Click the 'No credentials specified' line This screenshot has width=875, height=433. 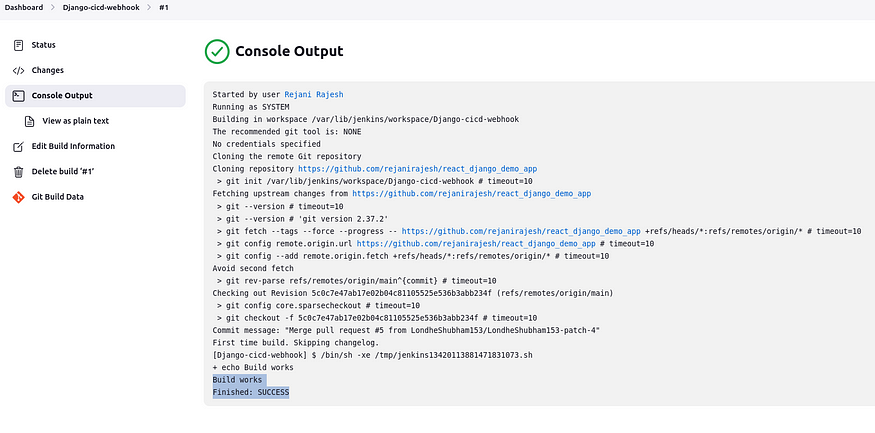point(266,144)
